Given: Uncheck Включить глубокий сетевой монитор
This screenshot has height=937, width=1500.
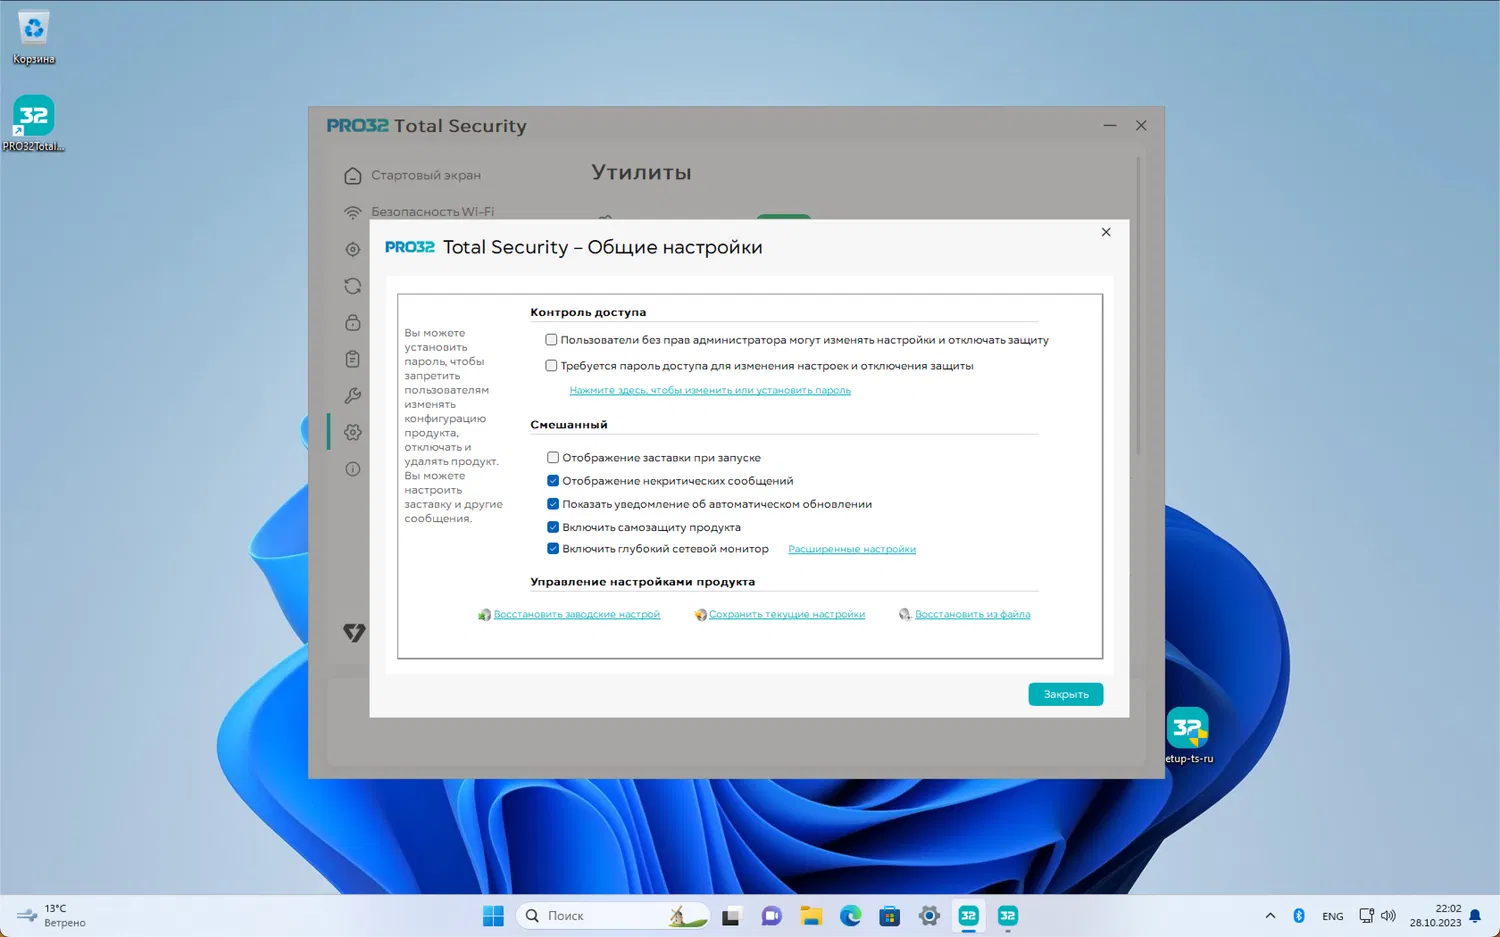Looking at the screenshot, I should [x=553, y=549].
